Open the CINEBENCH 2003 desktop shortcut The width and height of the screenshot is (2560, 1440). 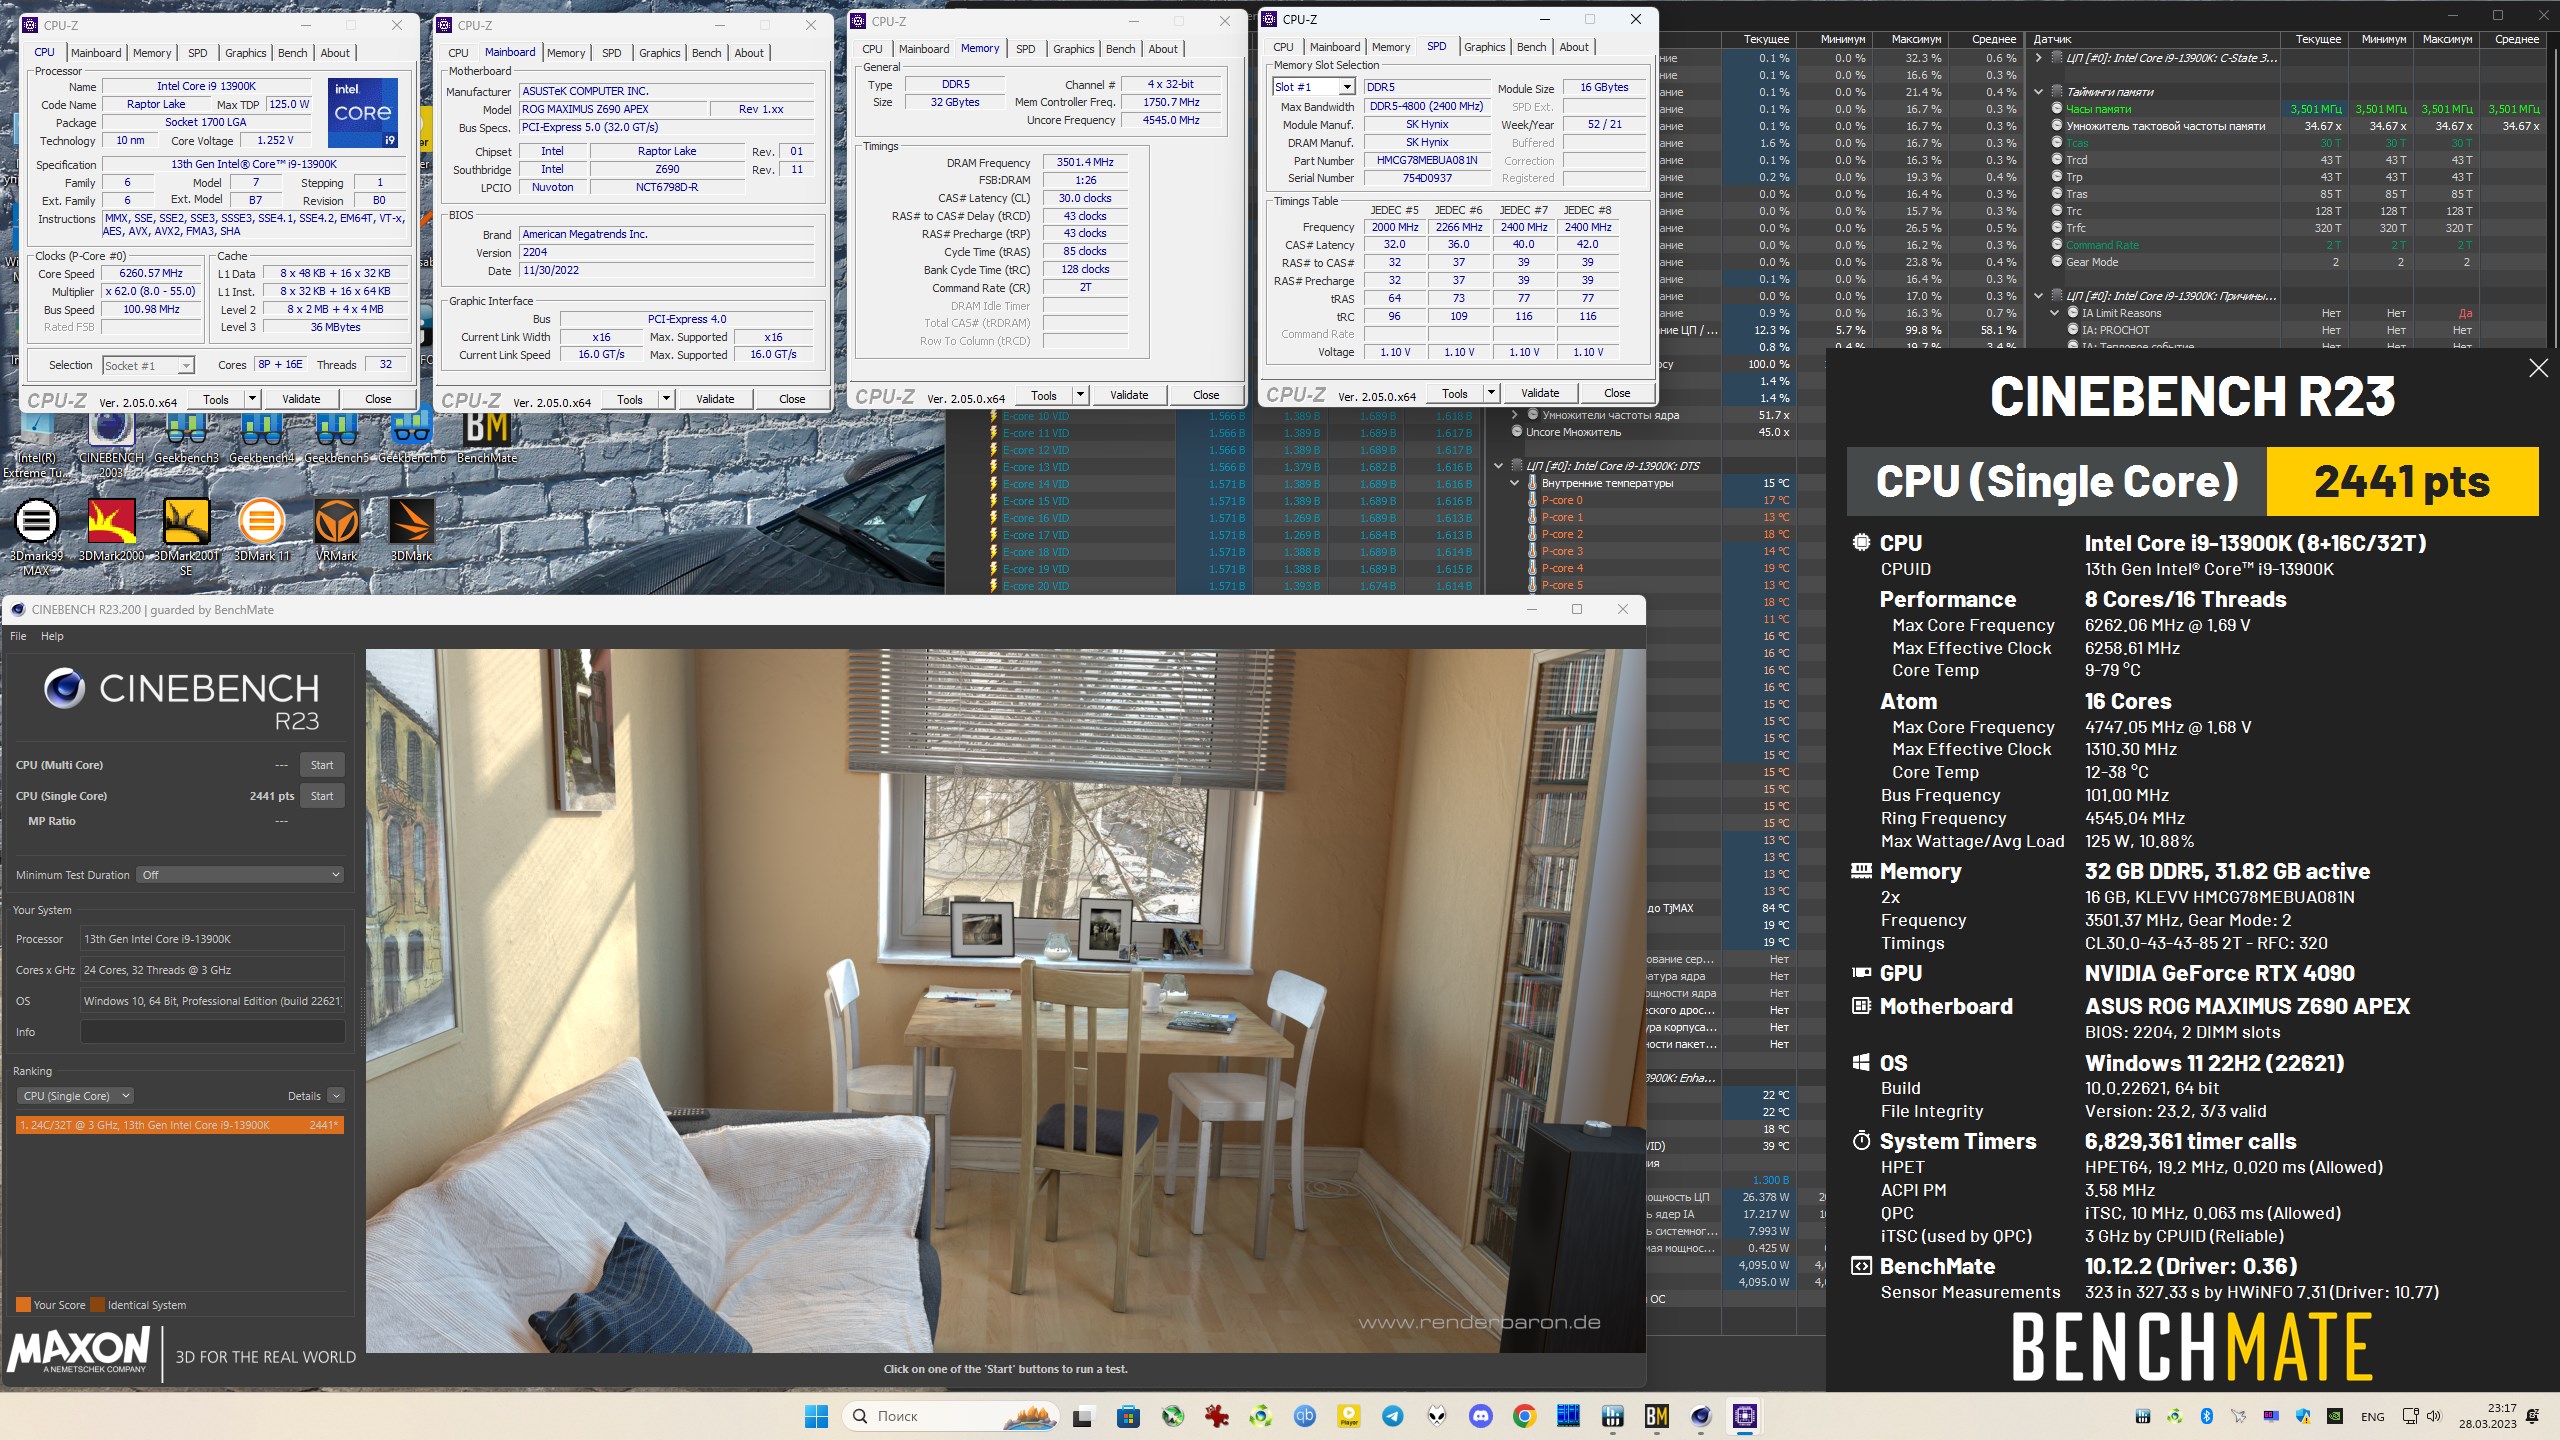(111, 445)
